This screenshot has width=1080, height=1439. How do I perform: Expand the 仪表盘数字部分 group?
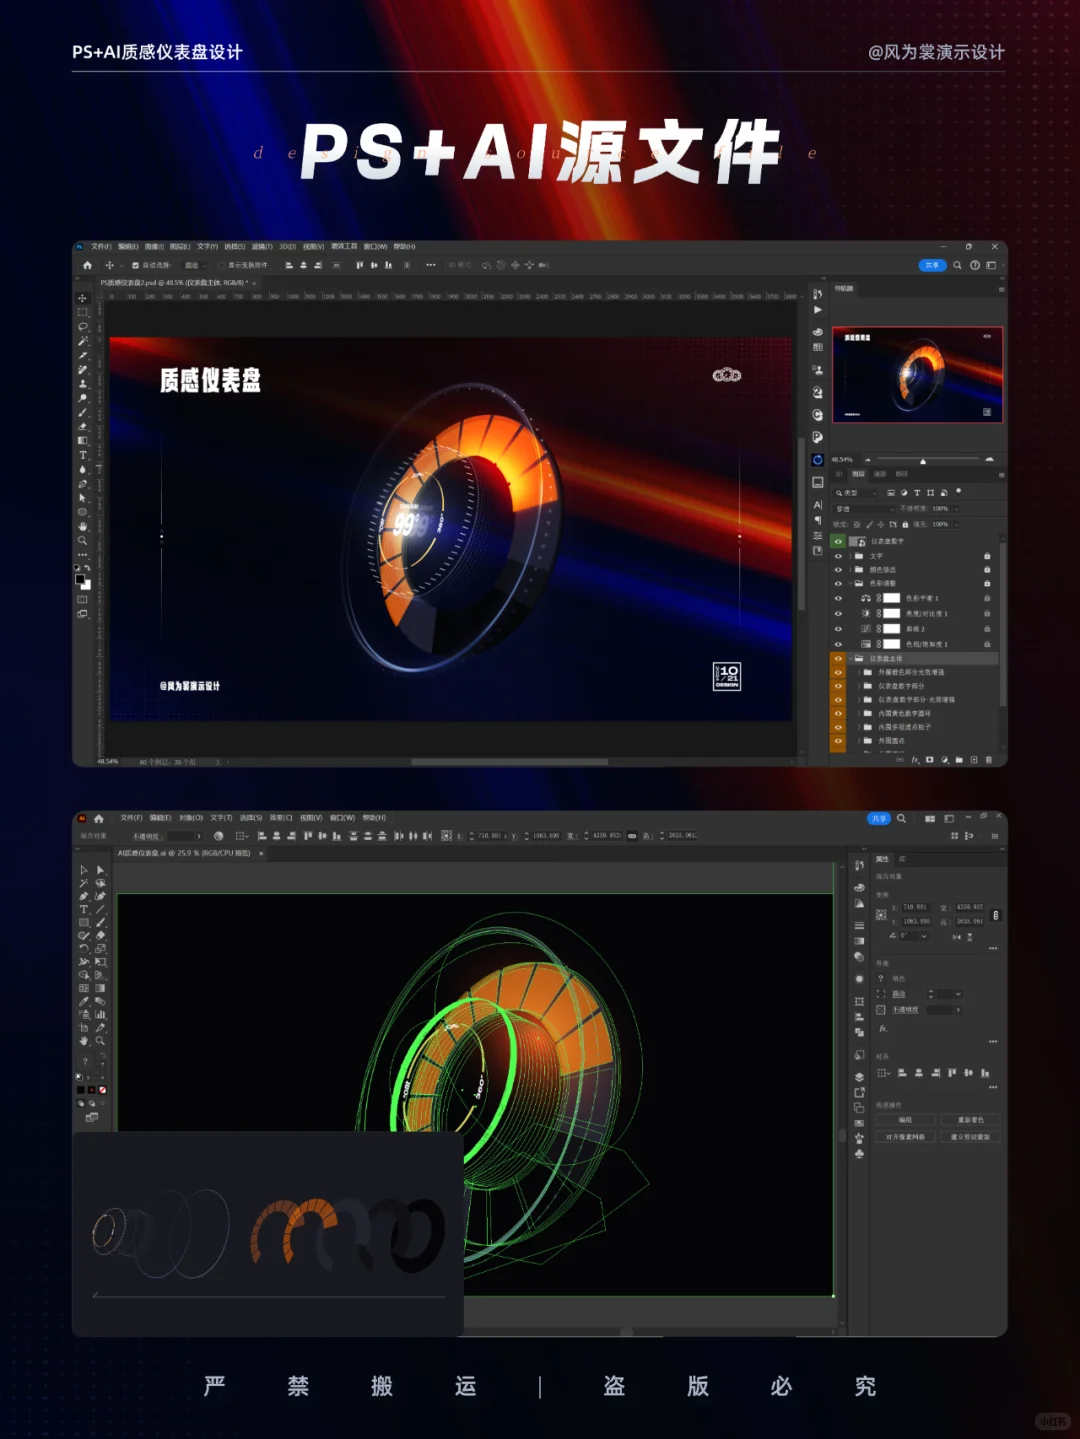click(x=858, y=686)
